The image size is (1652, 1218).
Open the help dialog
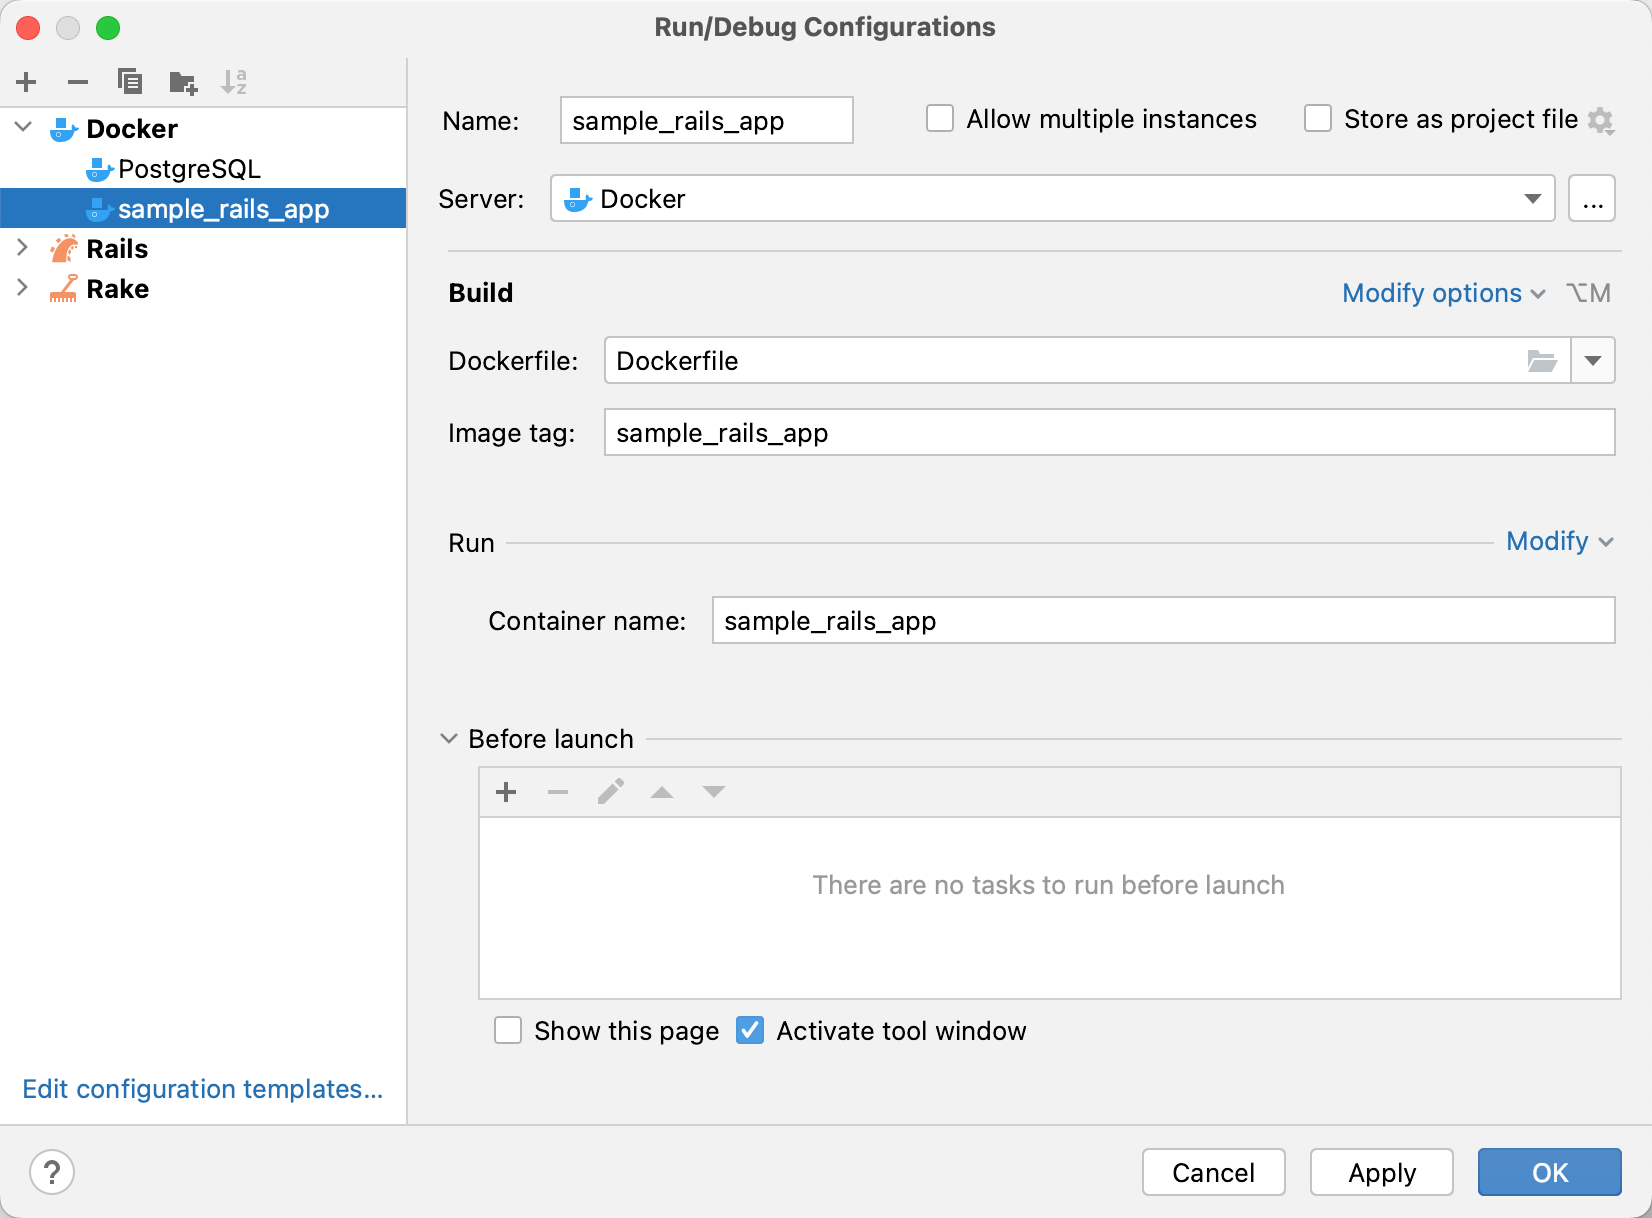[x=52, y=1172]
